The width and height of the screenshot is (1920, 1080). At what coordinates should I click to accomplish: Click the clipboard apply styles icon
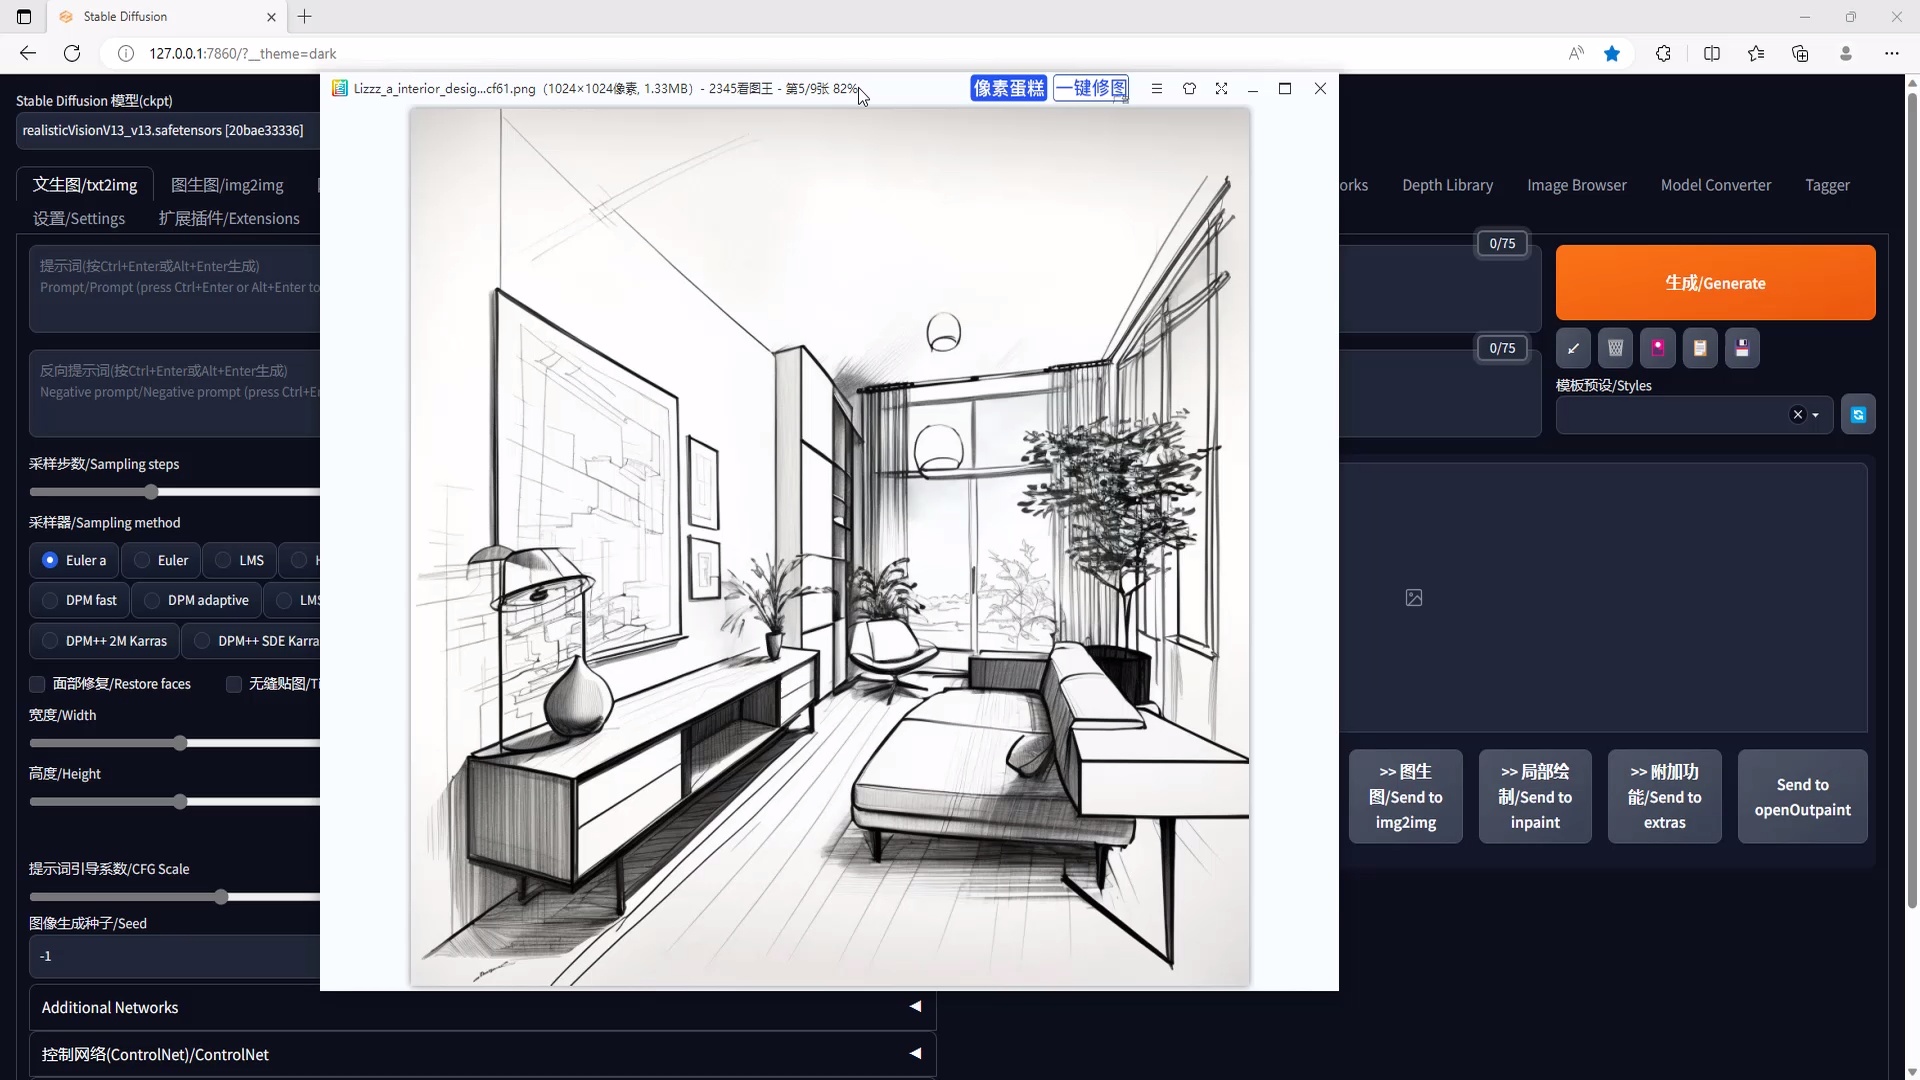coord(1700,348)
